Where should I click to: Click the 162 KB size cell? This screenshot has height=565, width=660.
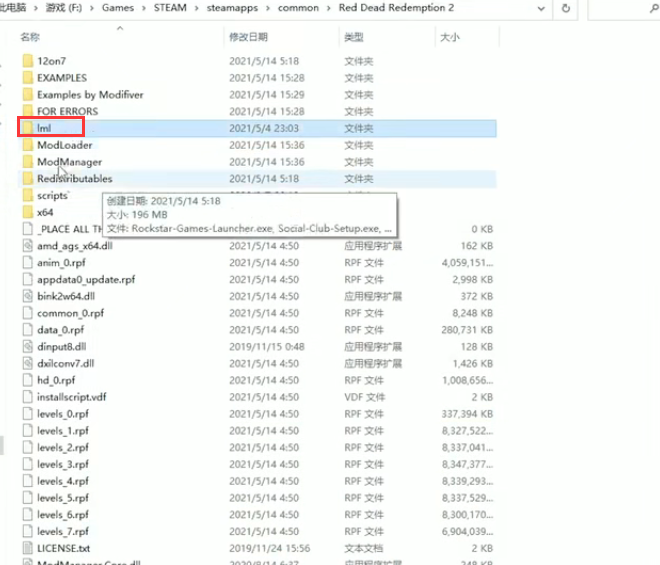coord(477,246)
